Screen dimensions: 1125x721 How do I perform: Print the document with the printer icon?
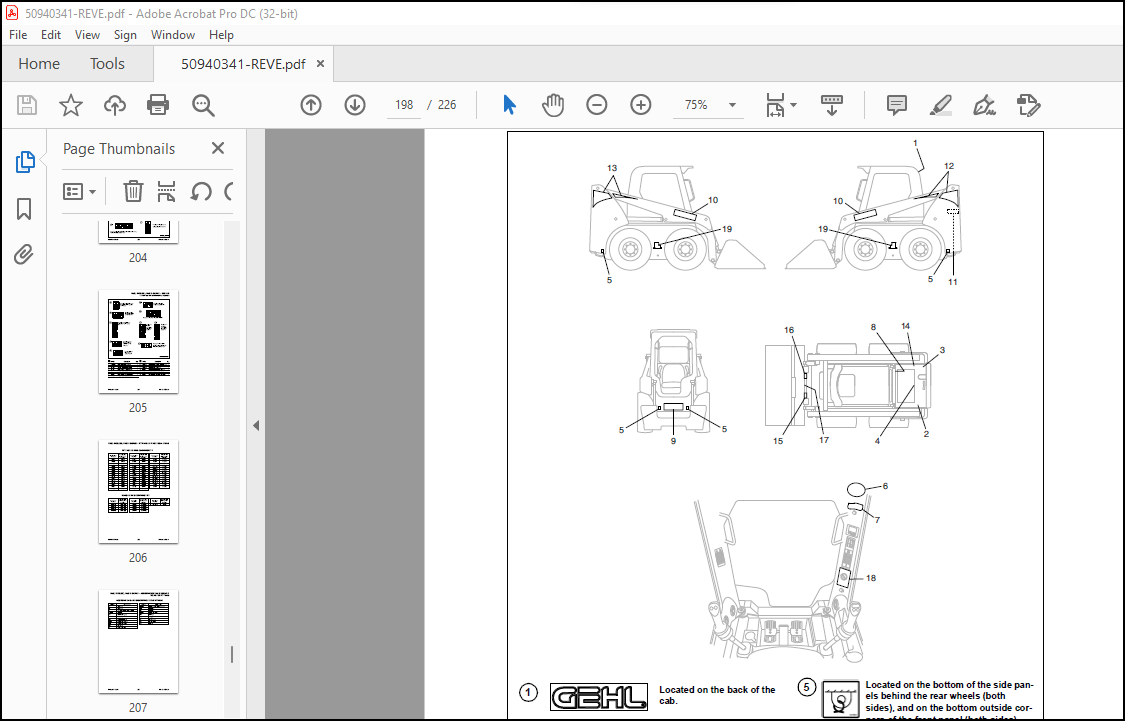point(158,105)
